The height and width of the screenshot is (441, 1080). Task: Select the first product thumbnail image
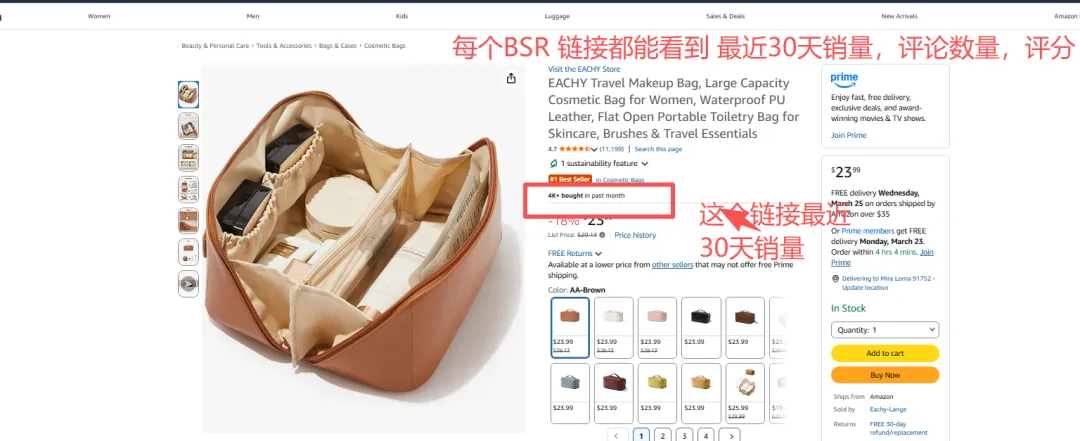point(188,94)
